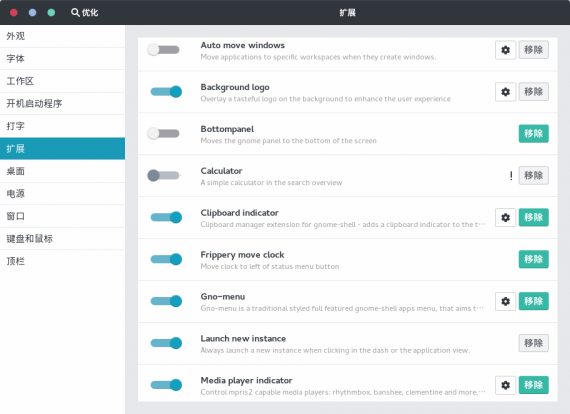Screen dimensions: 570x414
Task: Switch off Launch new instance
Action: tap(166, 343)
